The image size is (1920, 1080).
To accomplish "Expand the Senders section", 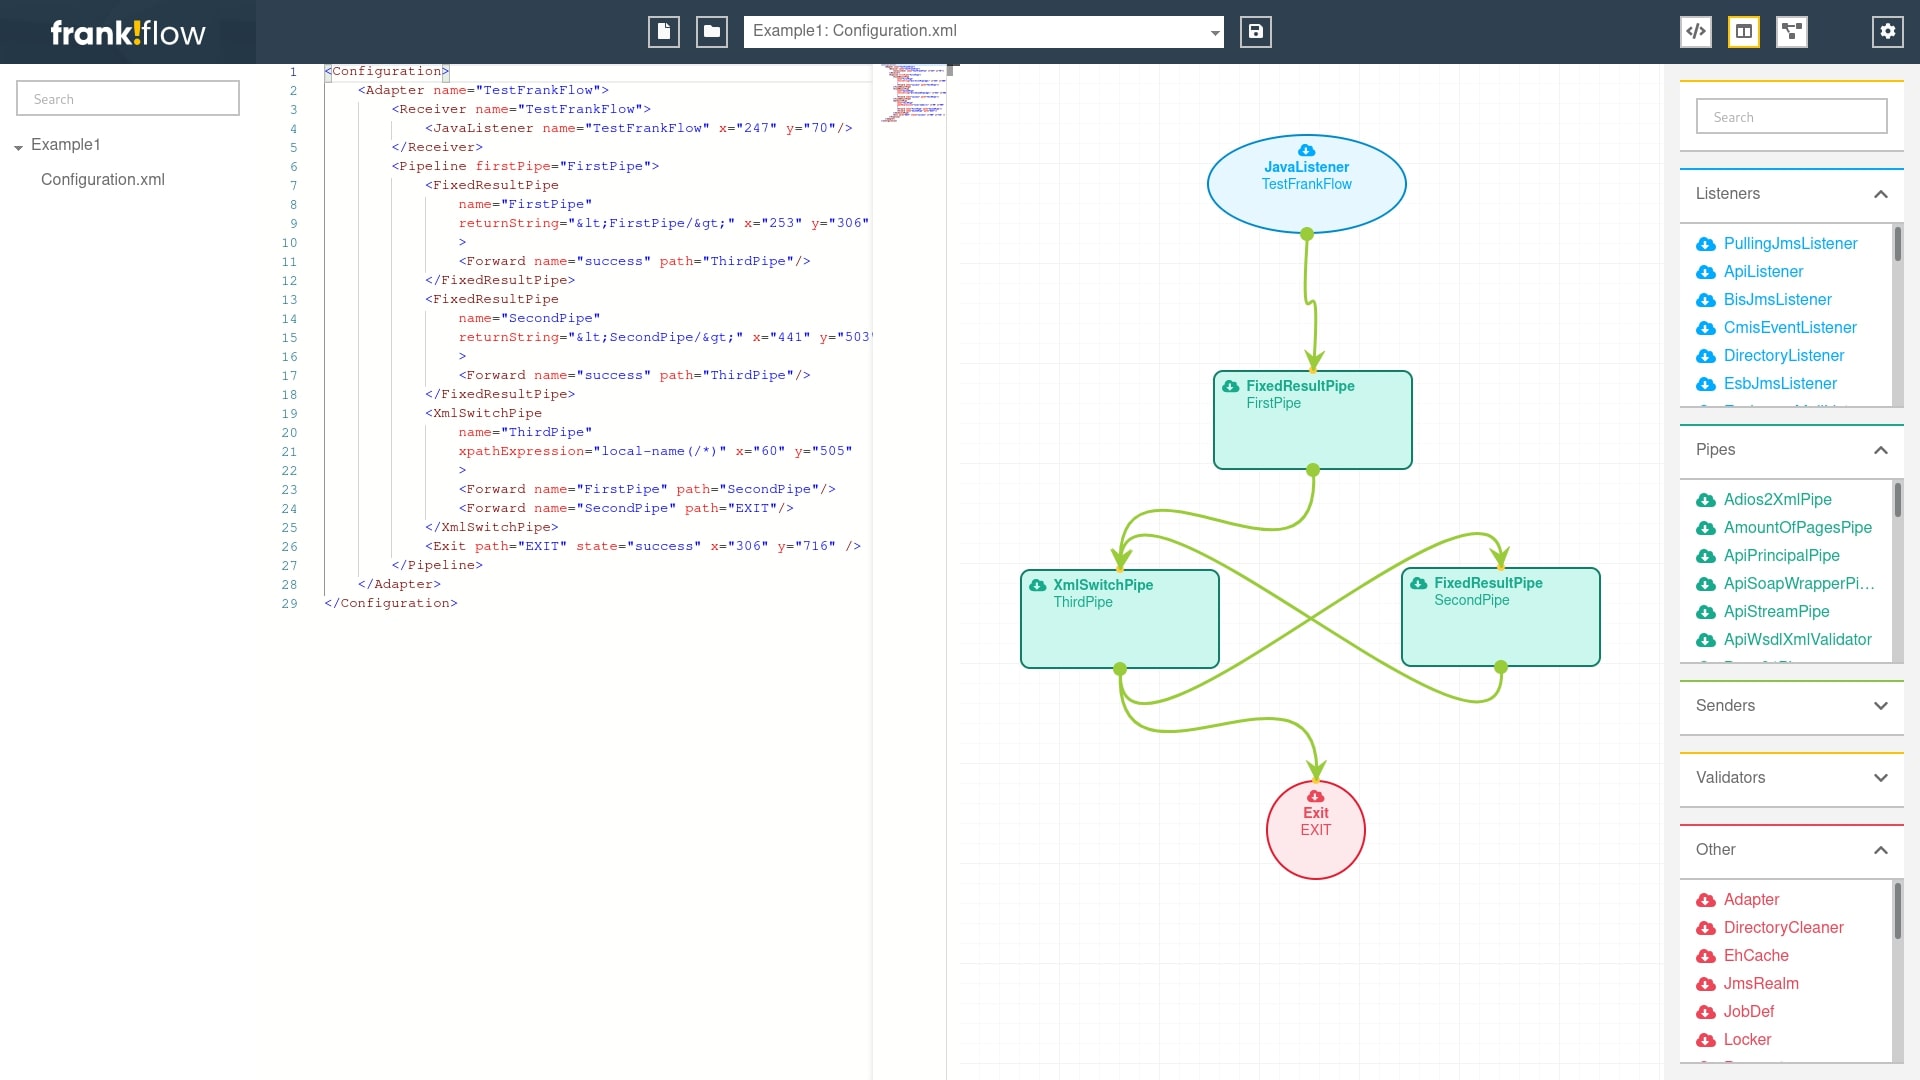I will [1881, 706].
